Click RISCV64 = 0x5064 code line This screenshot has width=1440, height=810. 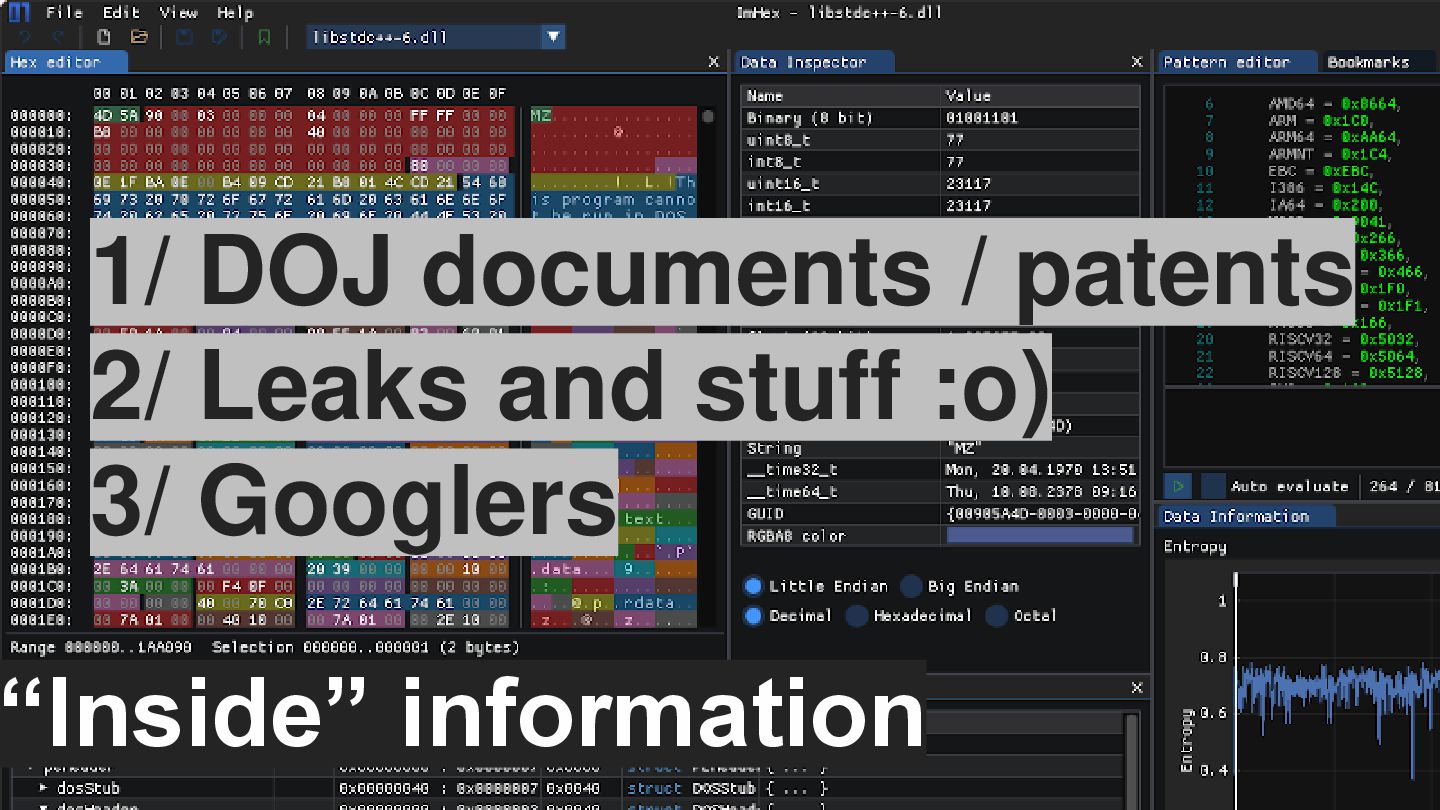point(1342,356)
